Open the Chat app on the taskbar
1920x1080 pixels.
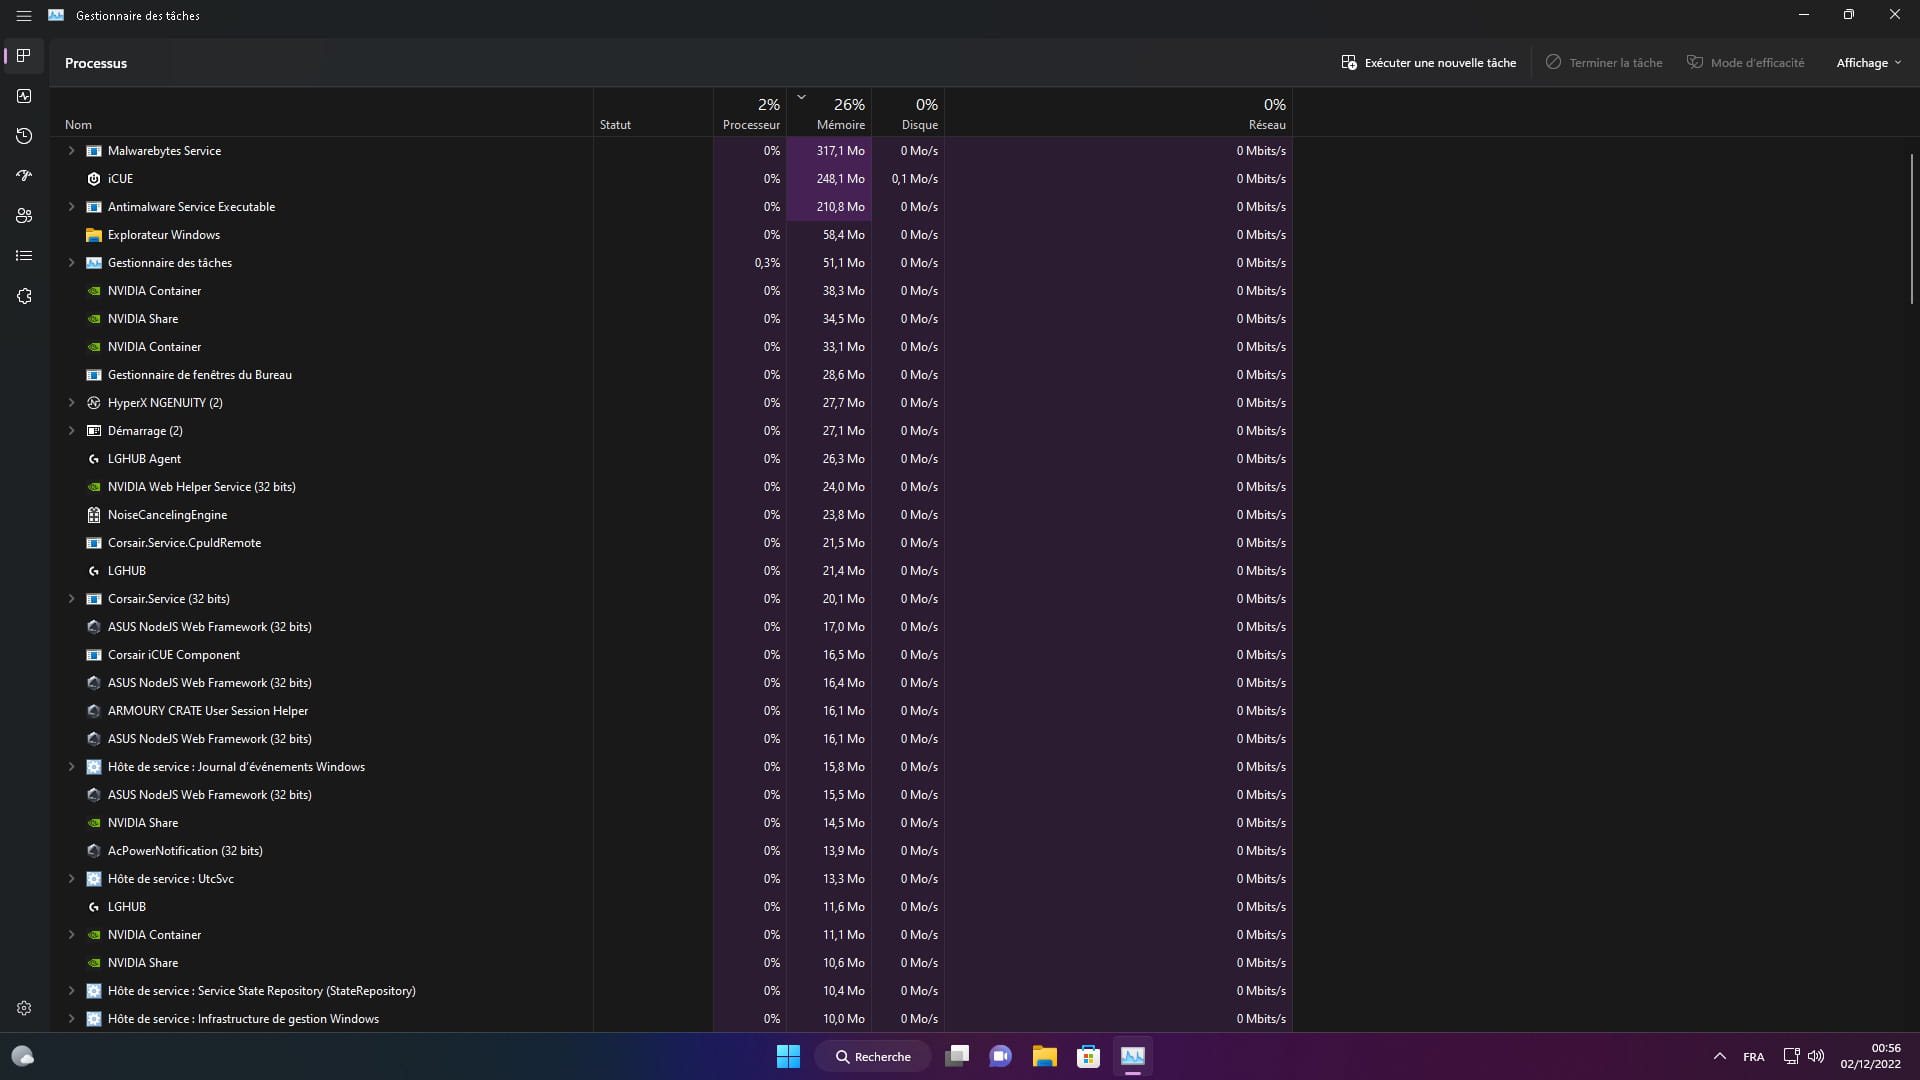[x=1000, y=1056]
